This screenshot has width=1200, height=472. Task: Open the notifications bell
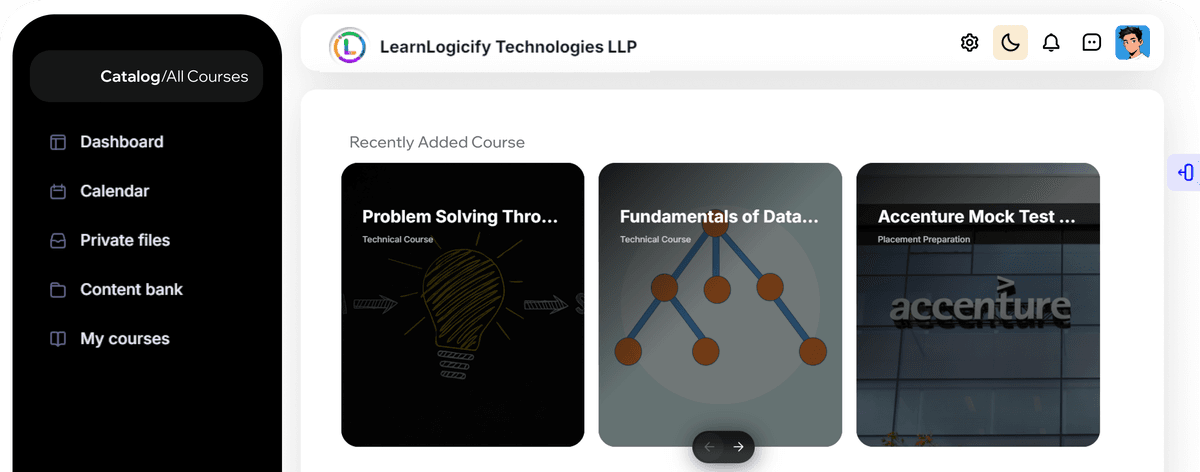[1051, 43]
